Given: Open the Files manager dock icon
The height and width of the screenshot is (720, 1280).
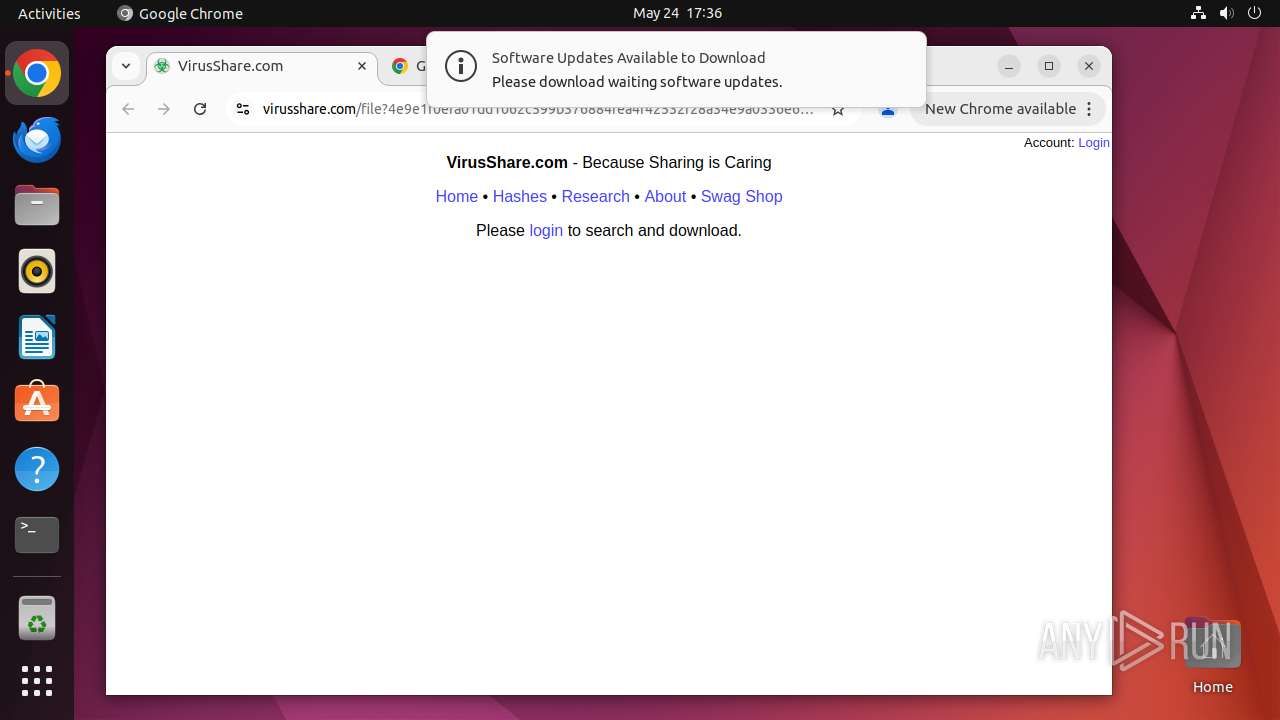Looking at the screenshot, I should [x=37, y=206].
